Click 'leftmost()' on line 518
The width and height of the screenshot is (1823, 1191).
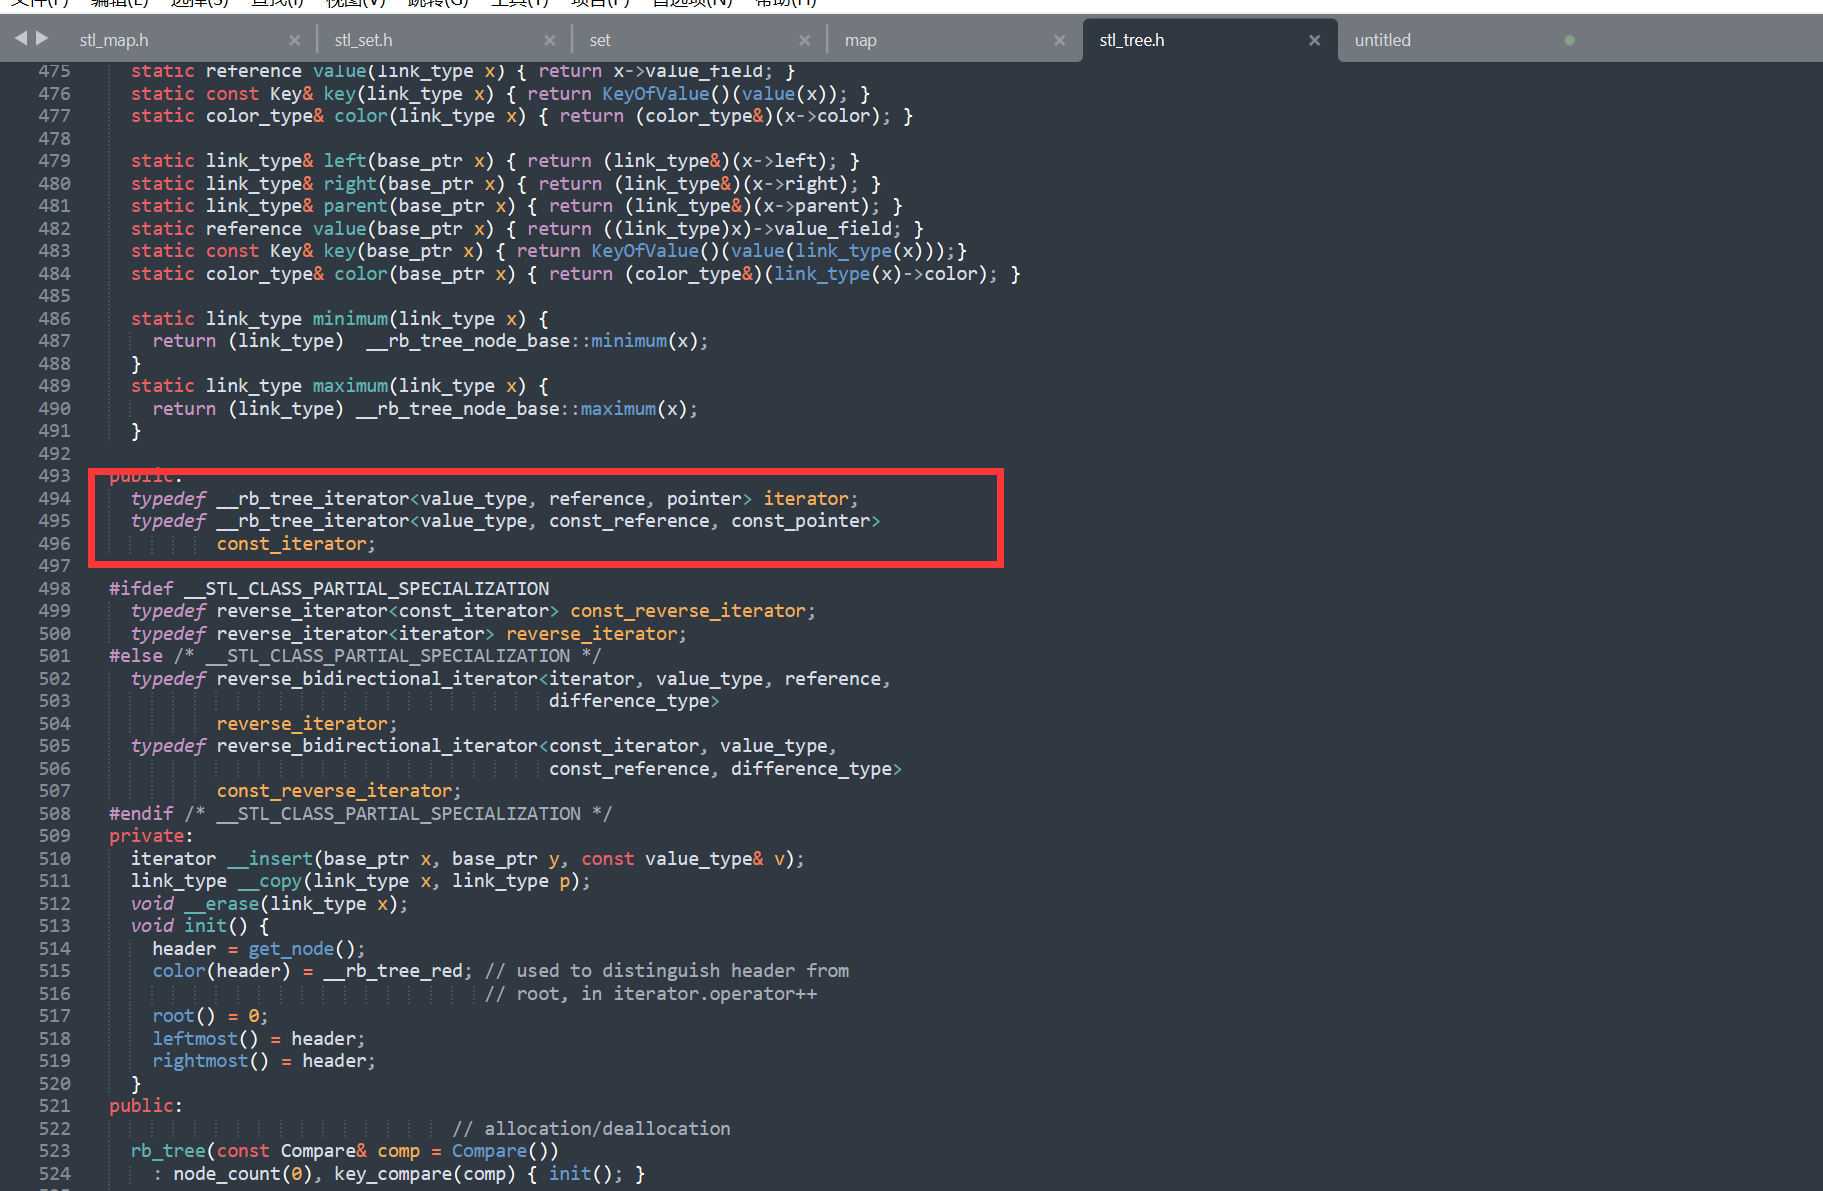tap(205, 1039)
